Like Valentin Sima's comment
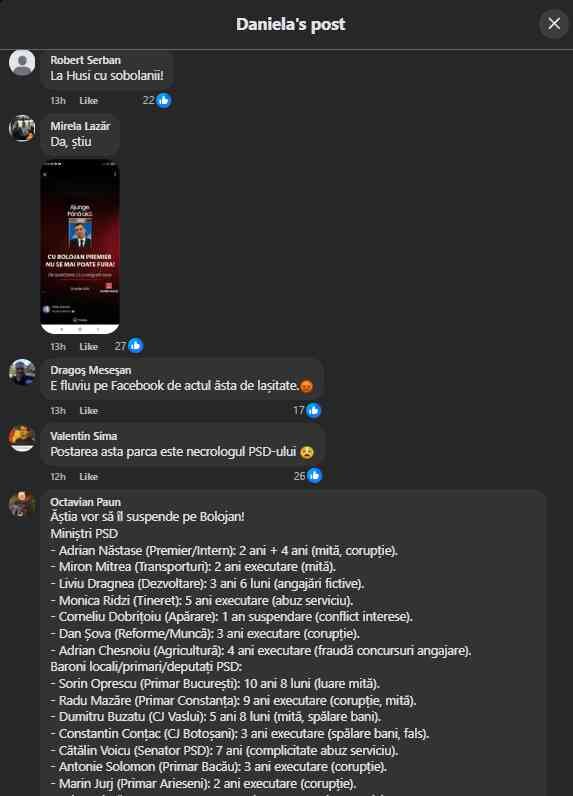 coord(88,477)
